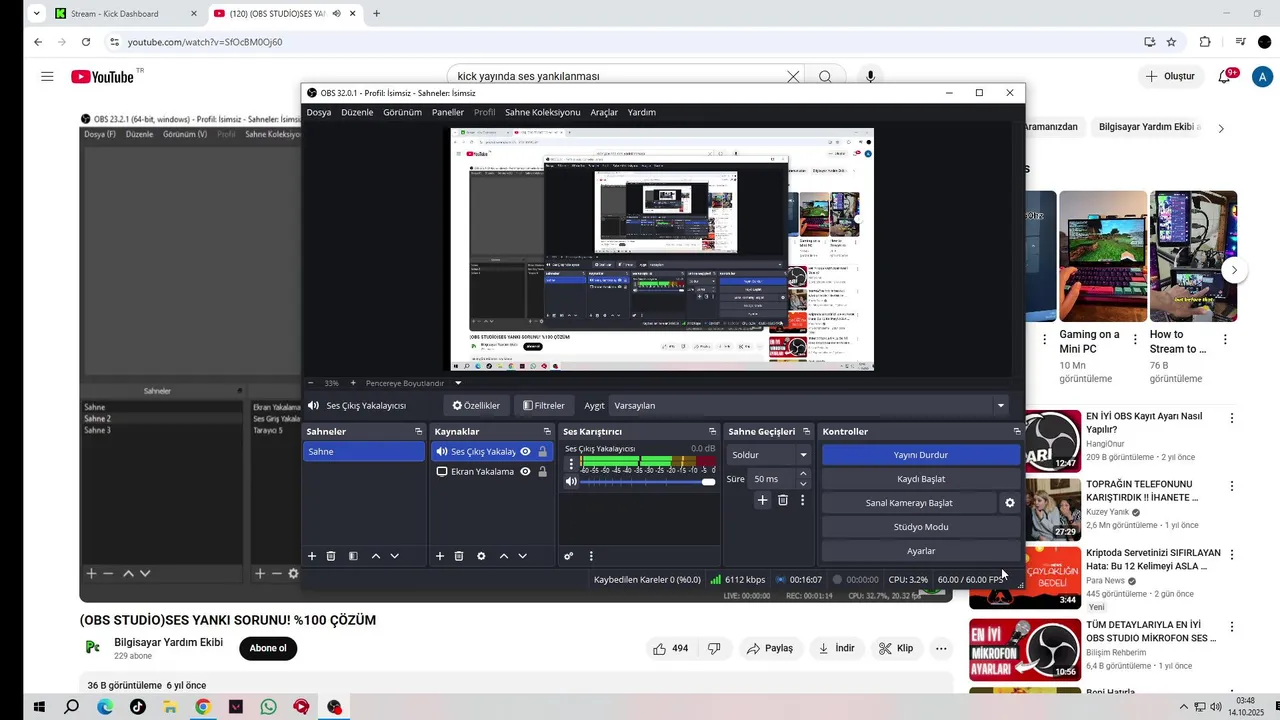Undock the Sahneler panel
The height and width of the screenshot is (720, 1280).
pyautogui.click(x=418, y=432)
